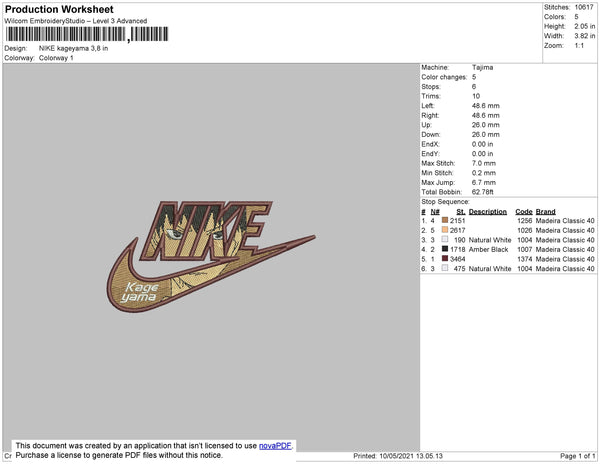The image size is (600, 464).
Task: Click the Natural White swatch for stop 6
Action: [445, 268]
